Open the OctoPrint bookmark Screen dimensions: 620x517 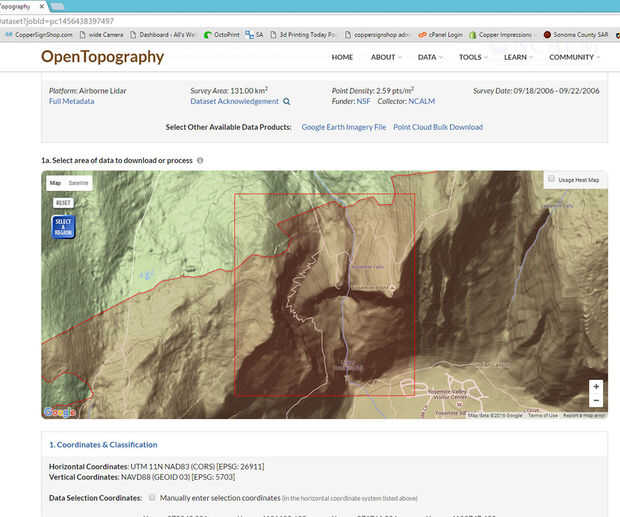[222, 35]
